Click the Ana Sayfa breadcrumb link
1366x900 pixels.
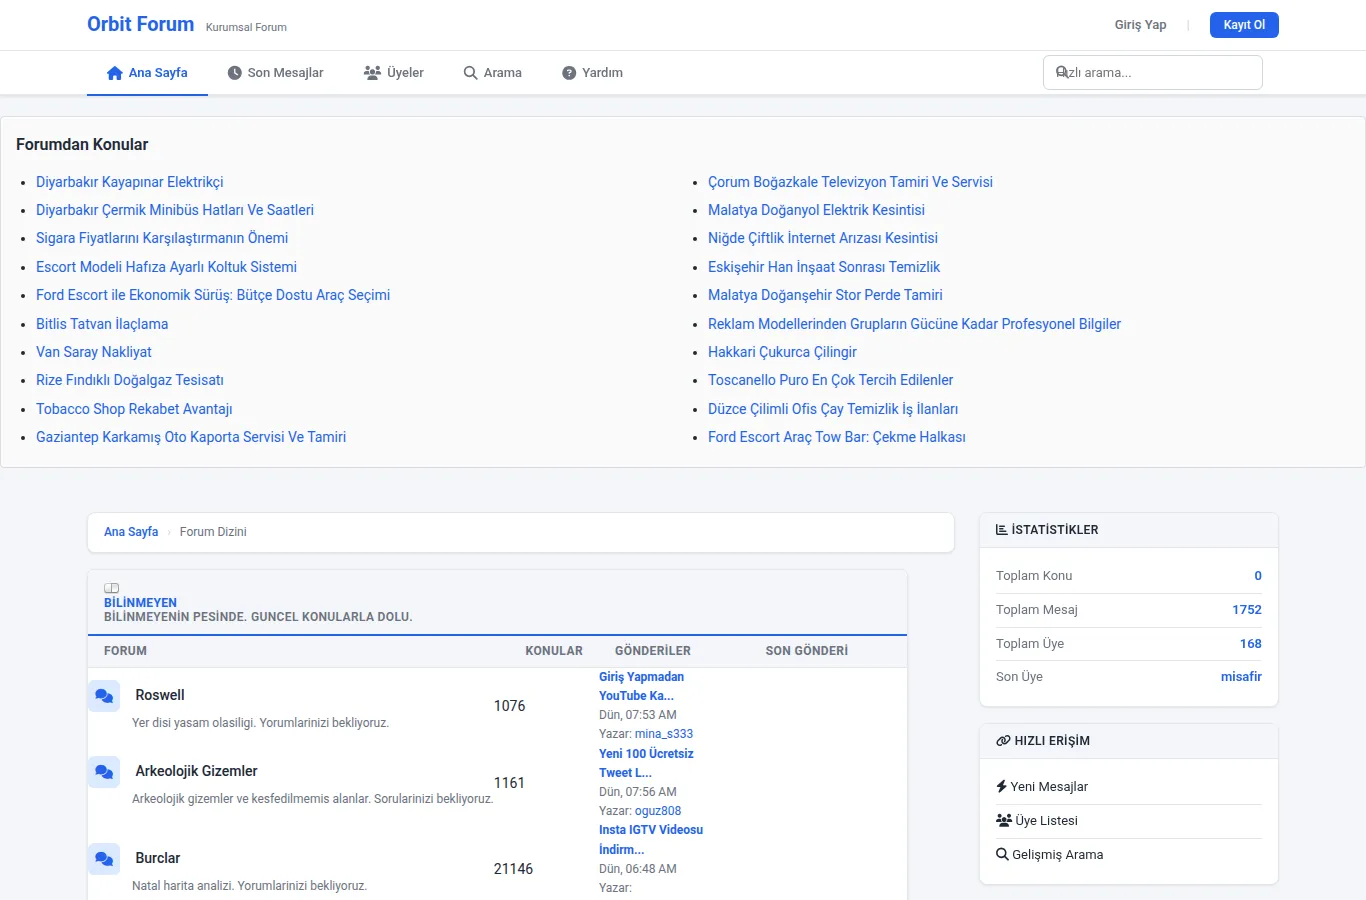coord(131,532)
